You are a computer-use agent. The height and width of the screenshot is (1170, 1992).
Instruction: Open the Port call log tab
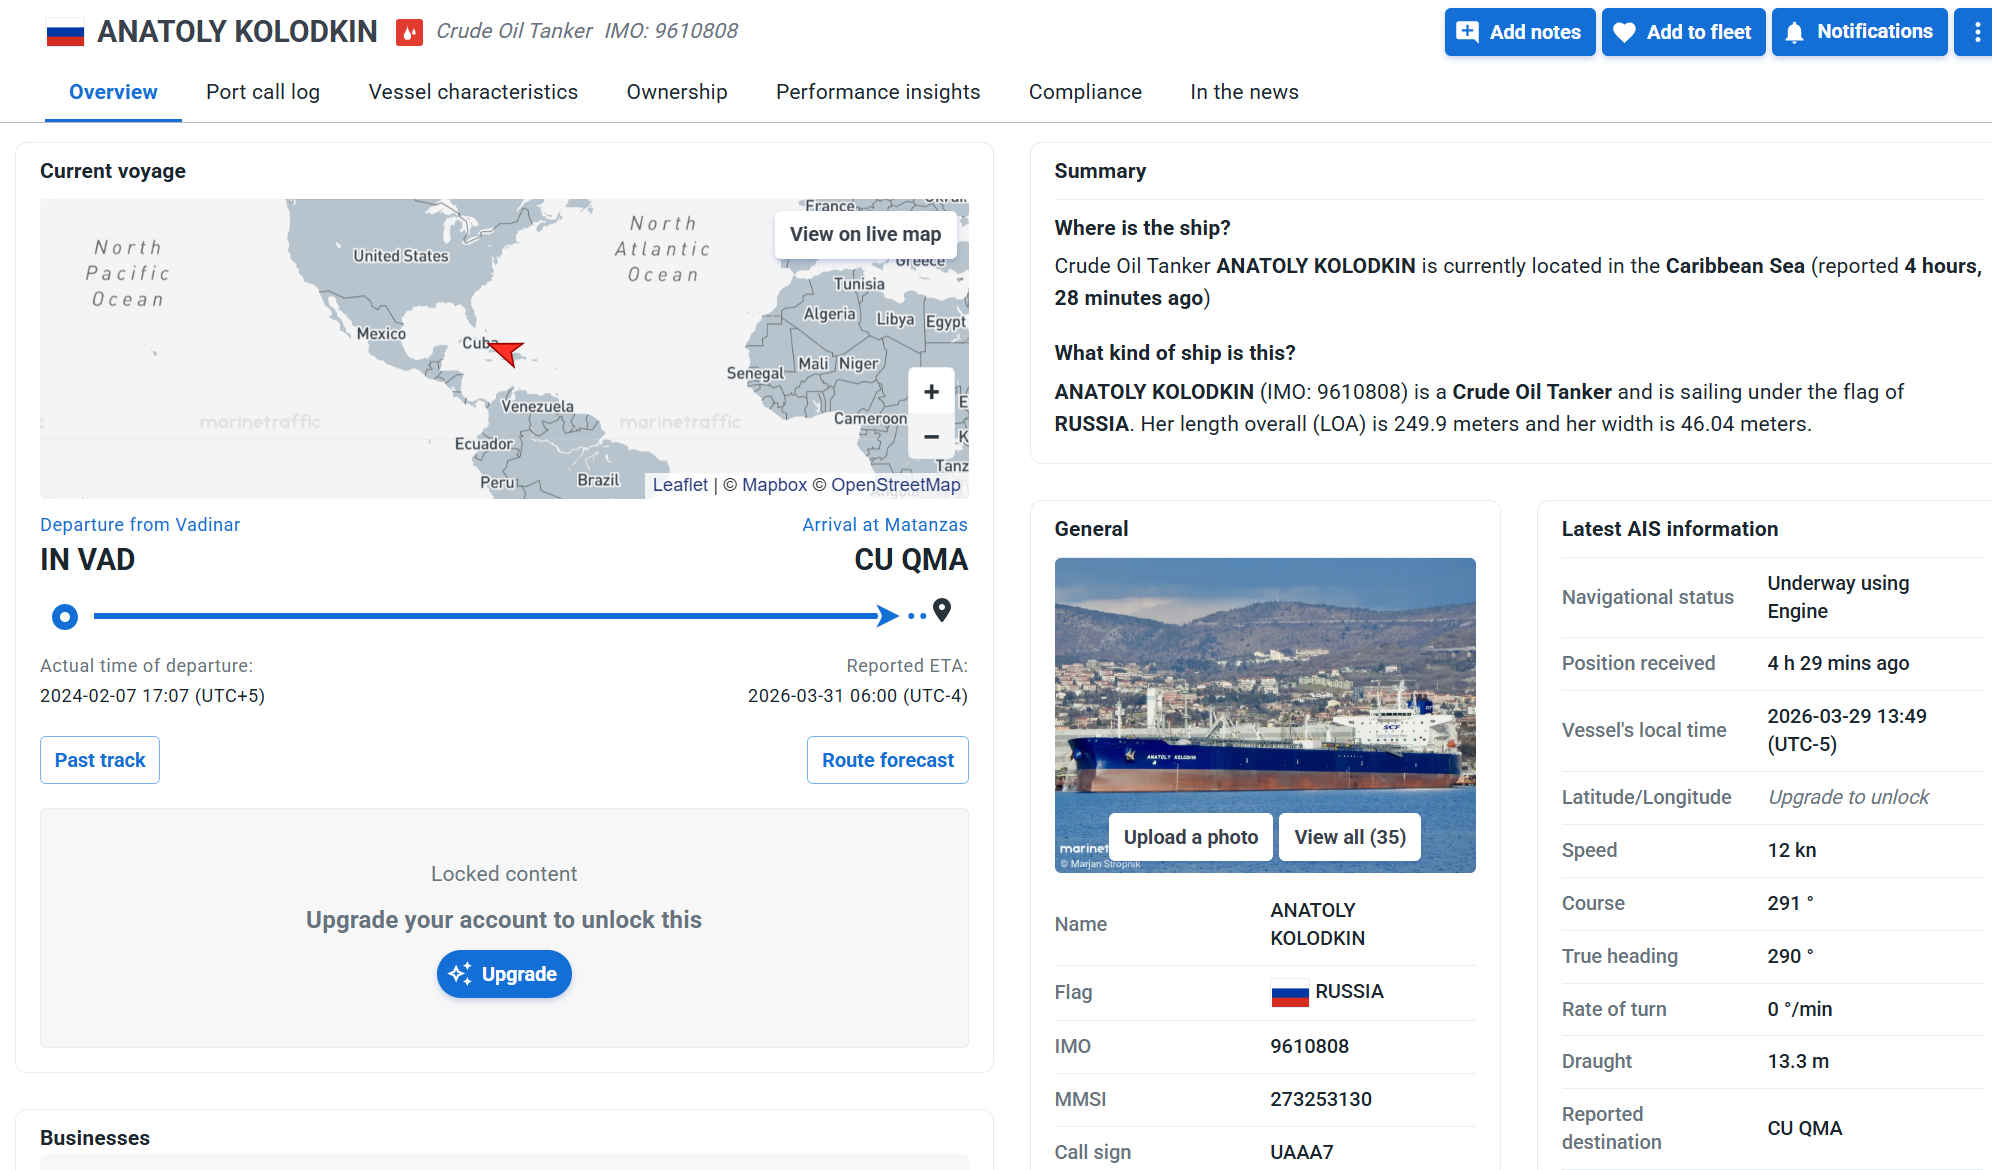[263, 92]
